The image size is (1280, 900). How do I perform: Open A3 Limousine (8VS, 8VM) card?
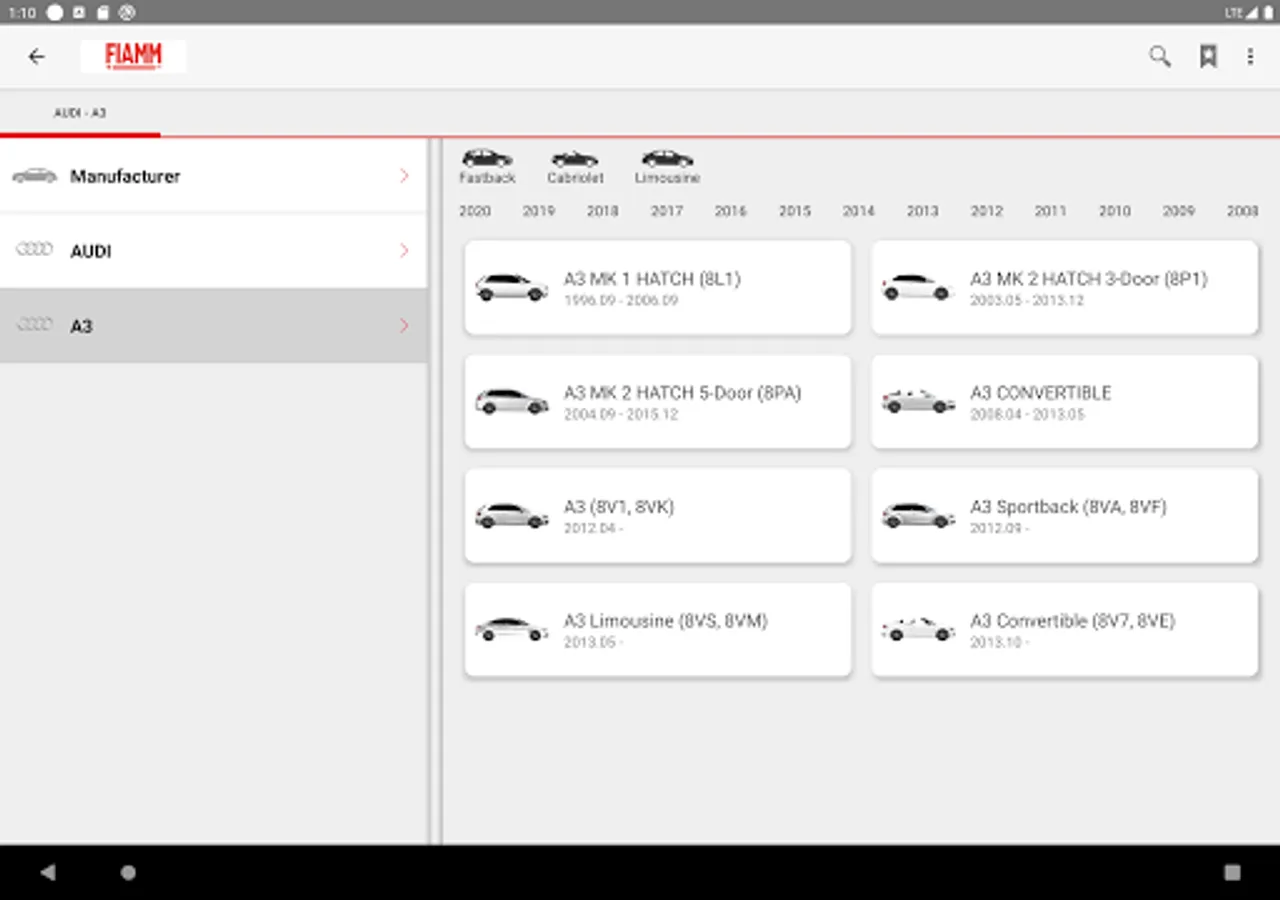click(x=658, y=630)
